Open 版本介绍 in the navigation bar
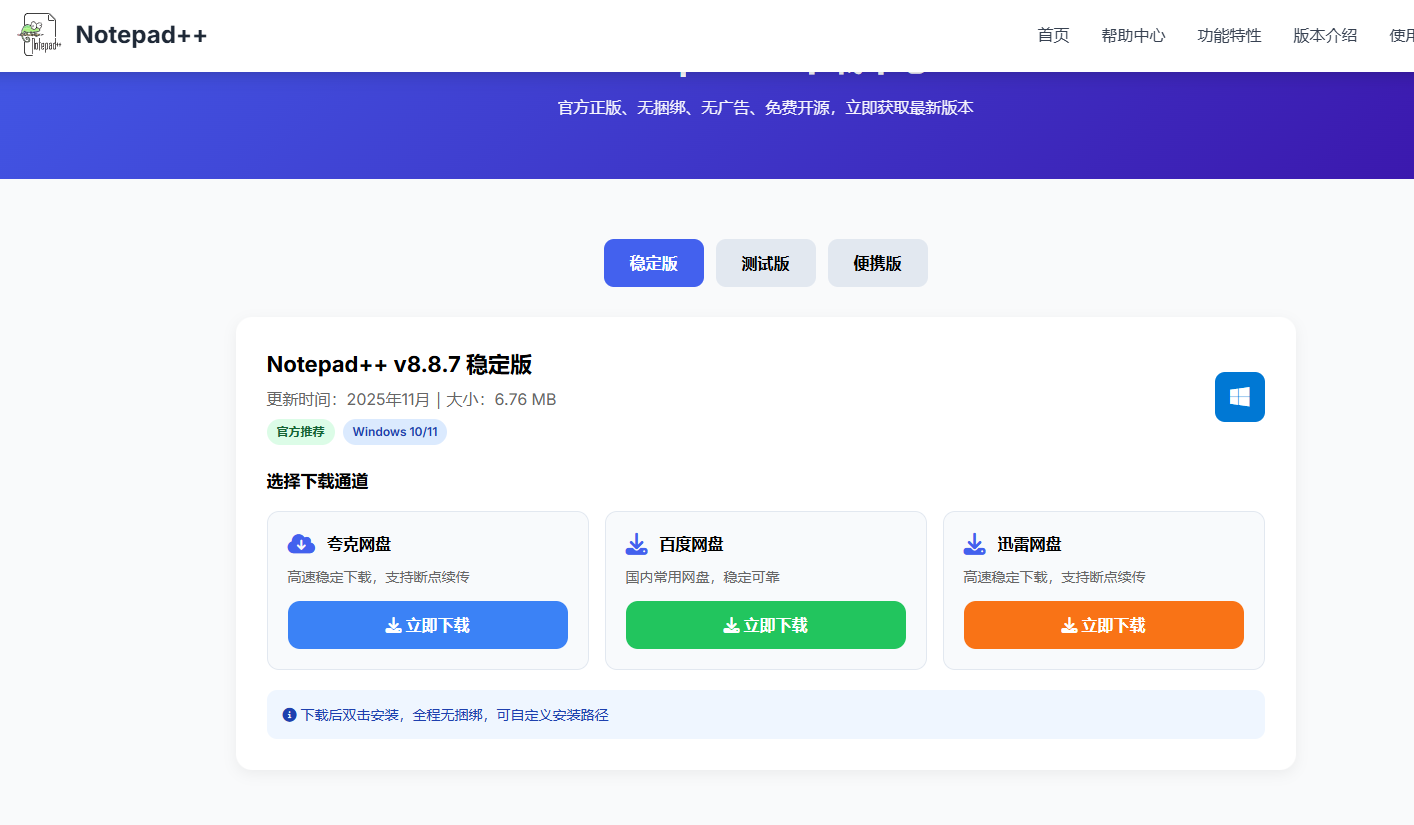Image resolution: width=1414 pixels, height=825 pixels. pyautogui.click(x=1325, y=35)
